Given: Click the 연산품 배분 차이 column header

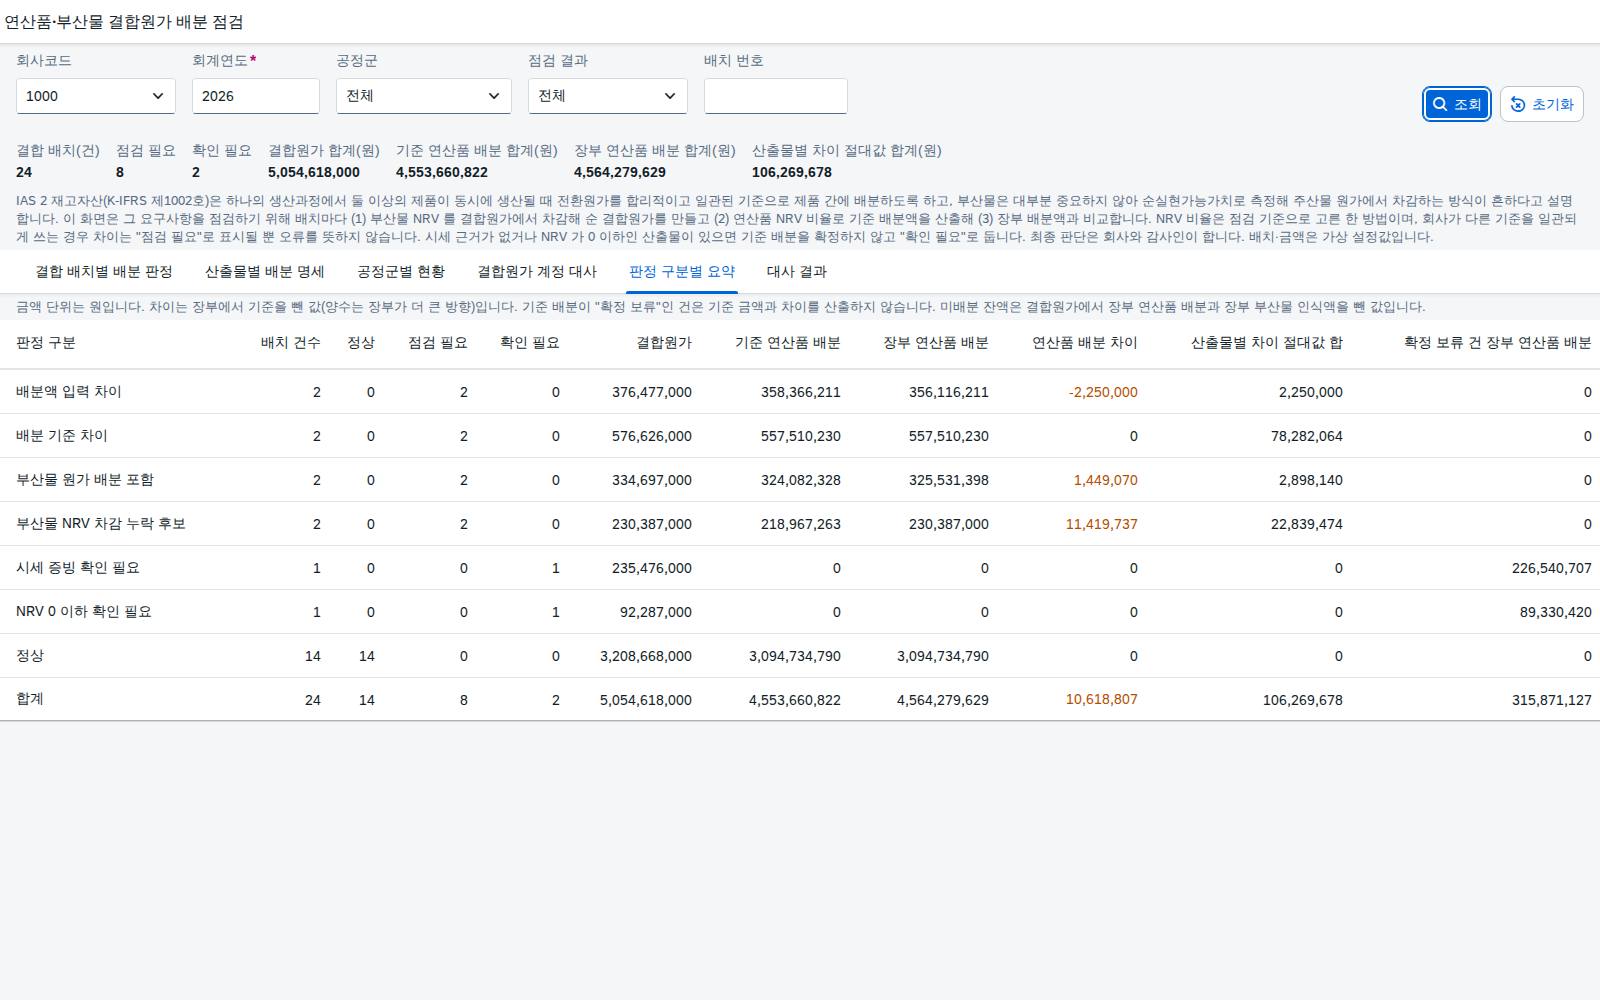Looking at the screenshot, I should point(1085,343).
